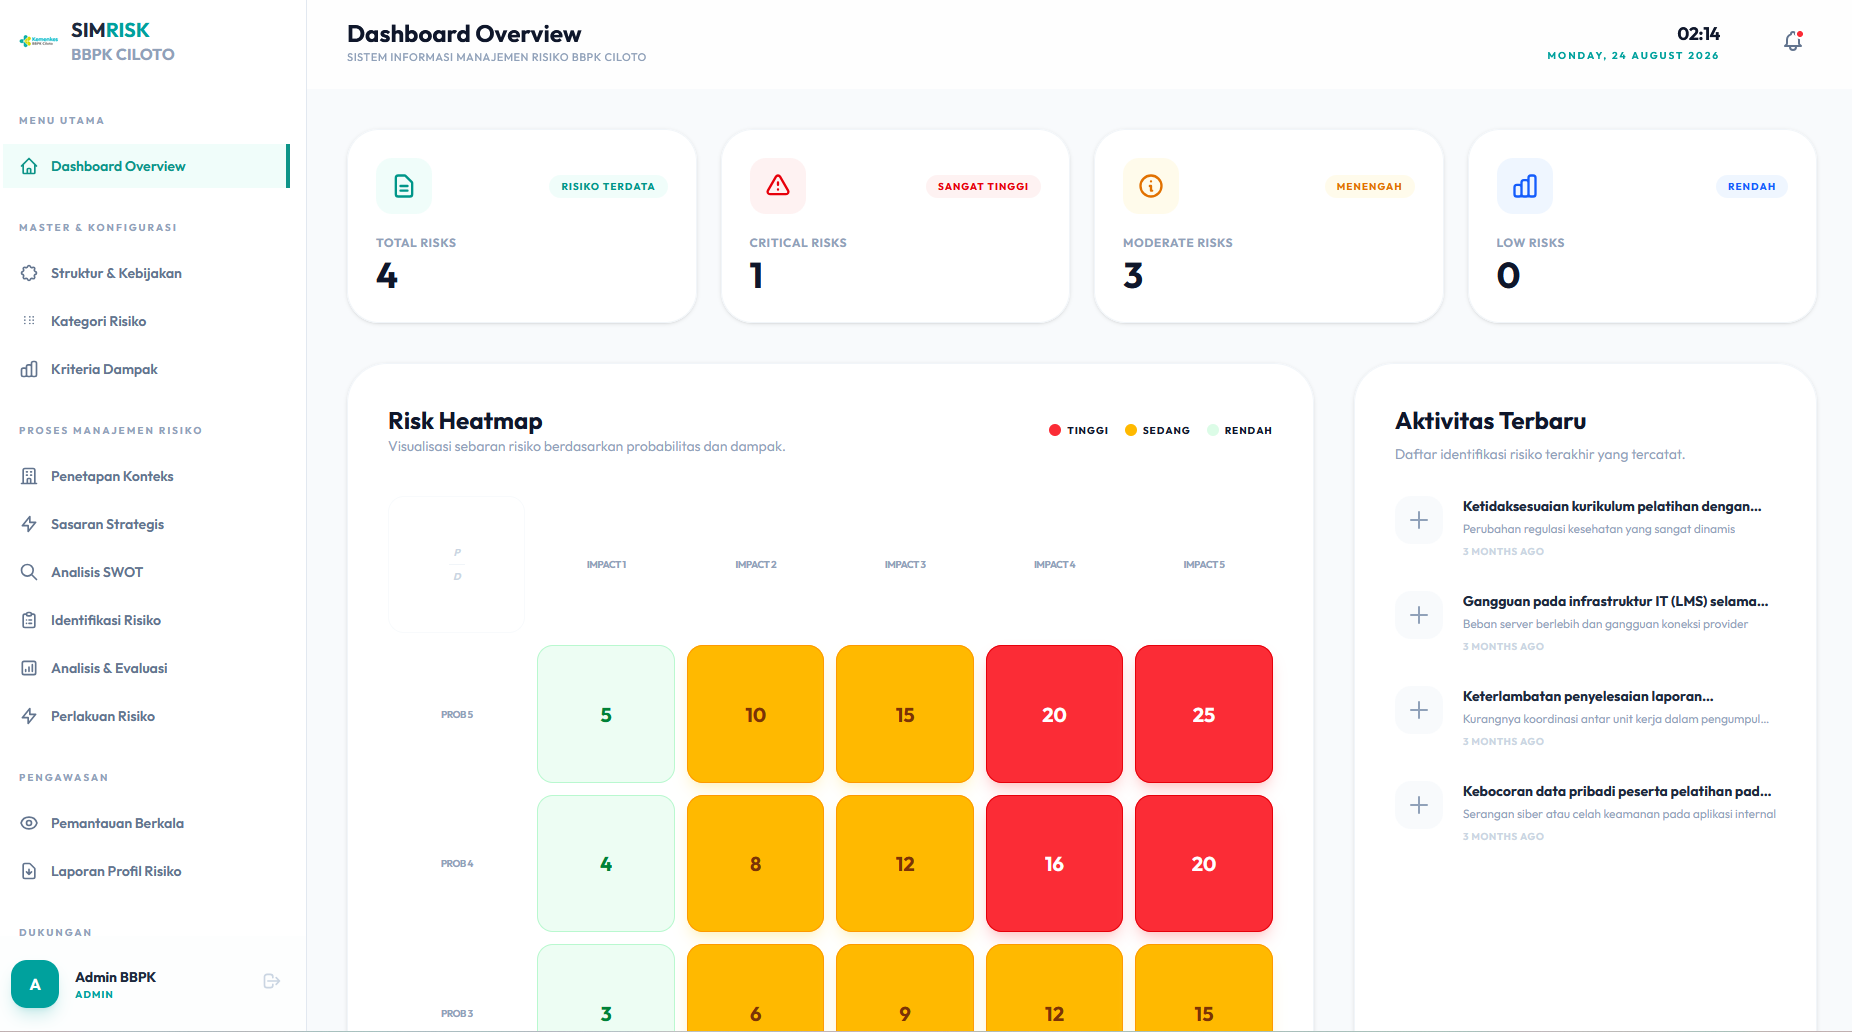
Task: Open Ketidaksesuaian kurikulum pelatihan activity title
Action: pos(1612,506)
